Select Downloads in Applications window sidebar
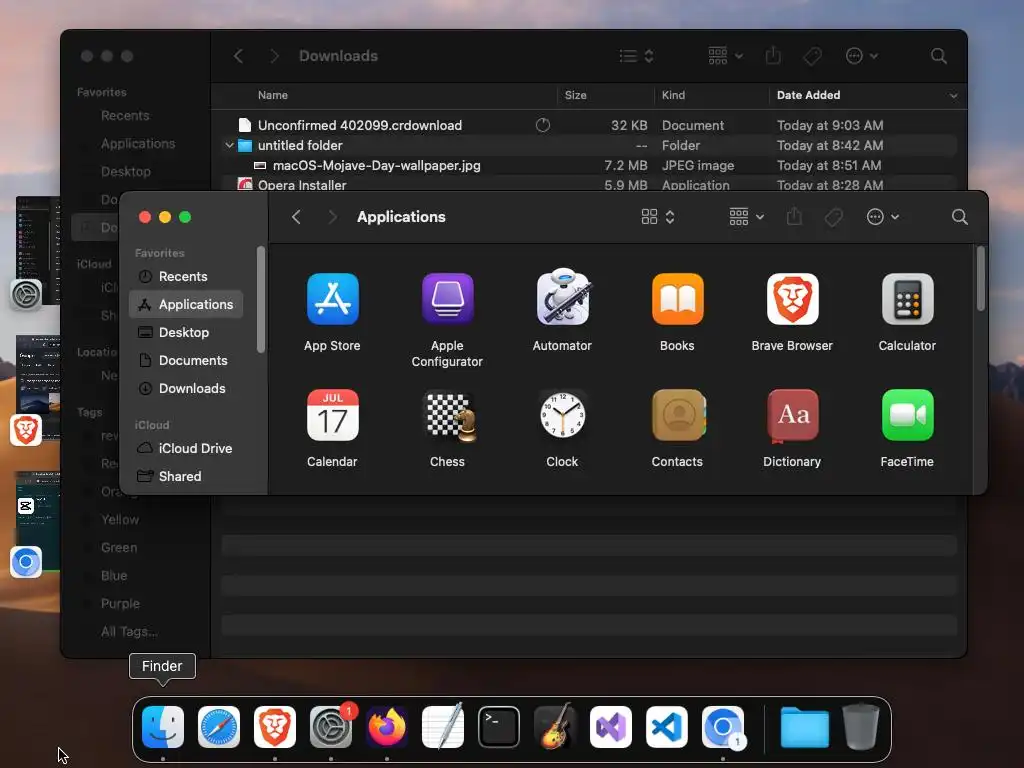1024x768 pixels. point(186,389)
